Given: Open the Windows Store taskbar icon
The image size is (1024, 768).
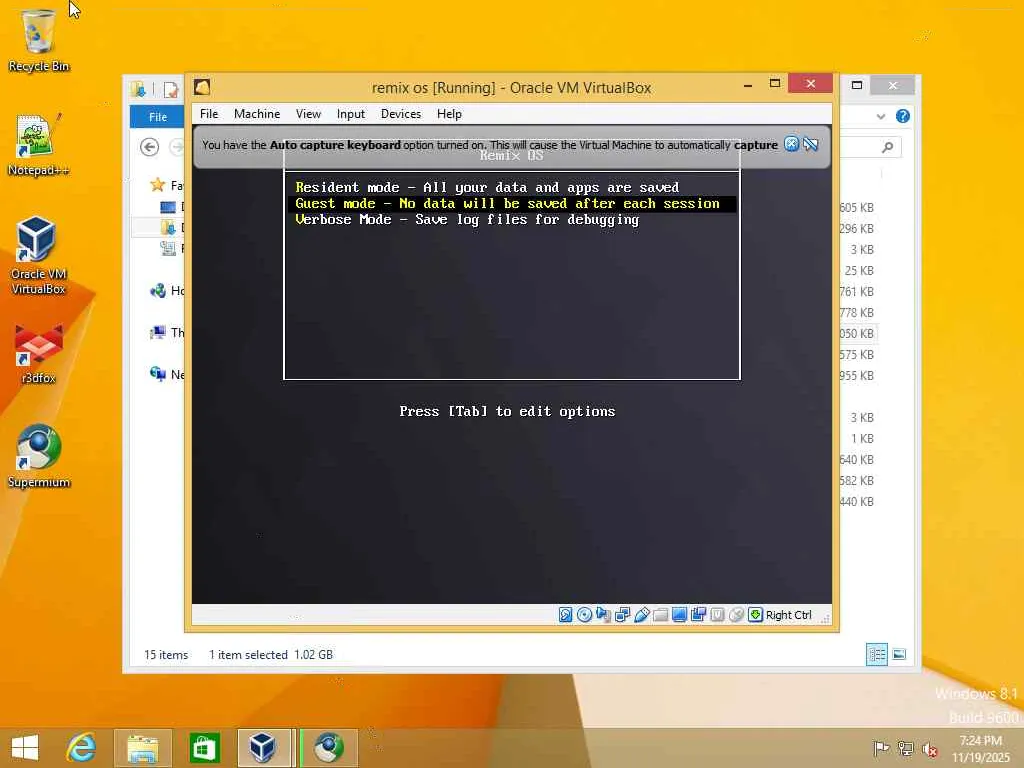Looking at the screenshot, I should [204, 748].
